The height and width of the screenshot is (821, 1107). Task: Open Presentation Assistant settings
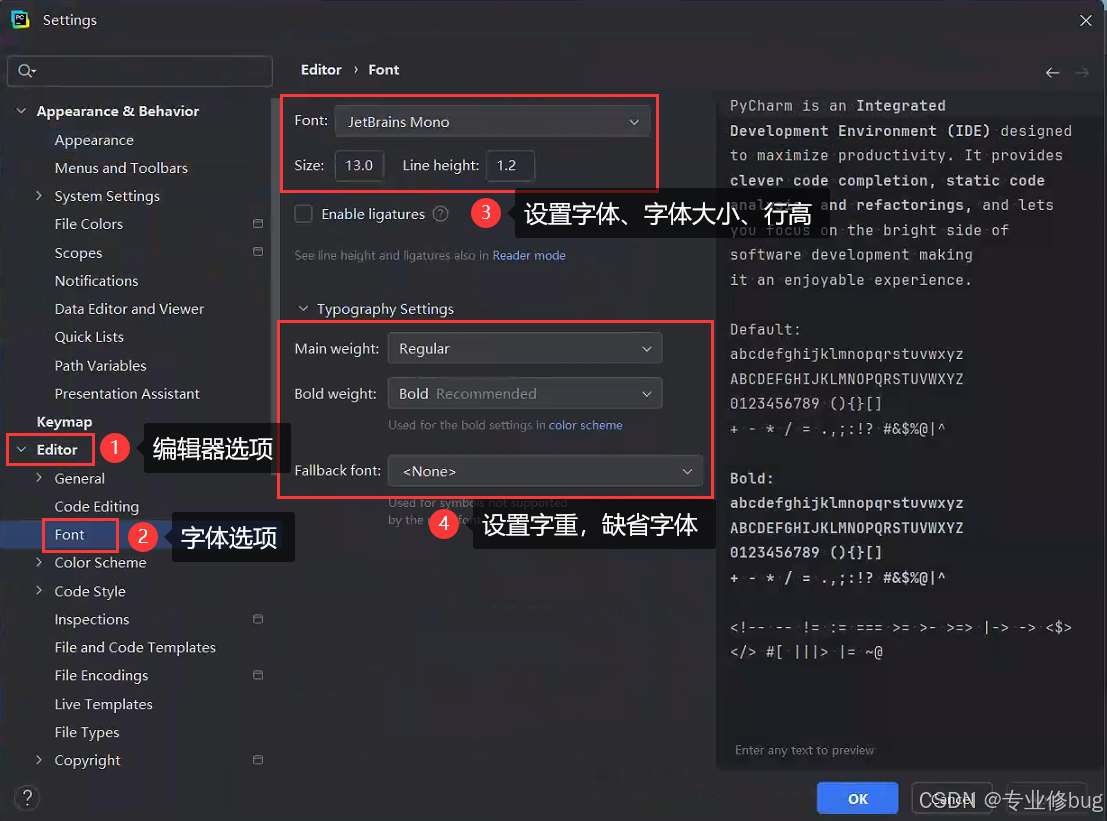[x=126, y=394]
